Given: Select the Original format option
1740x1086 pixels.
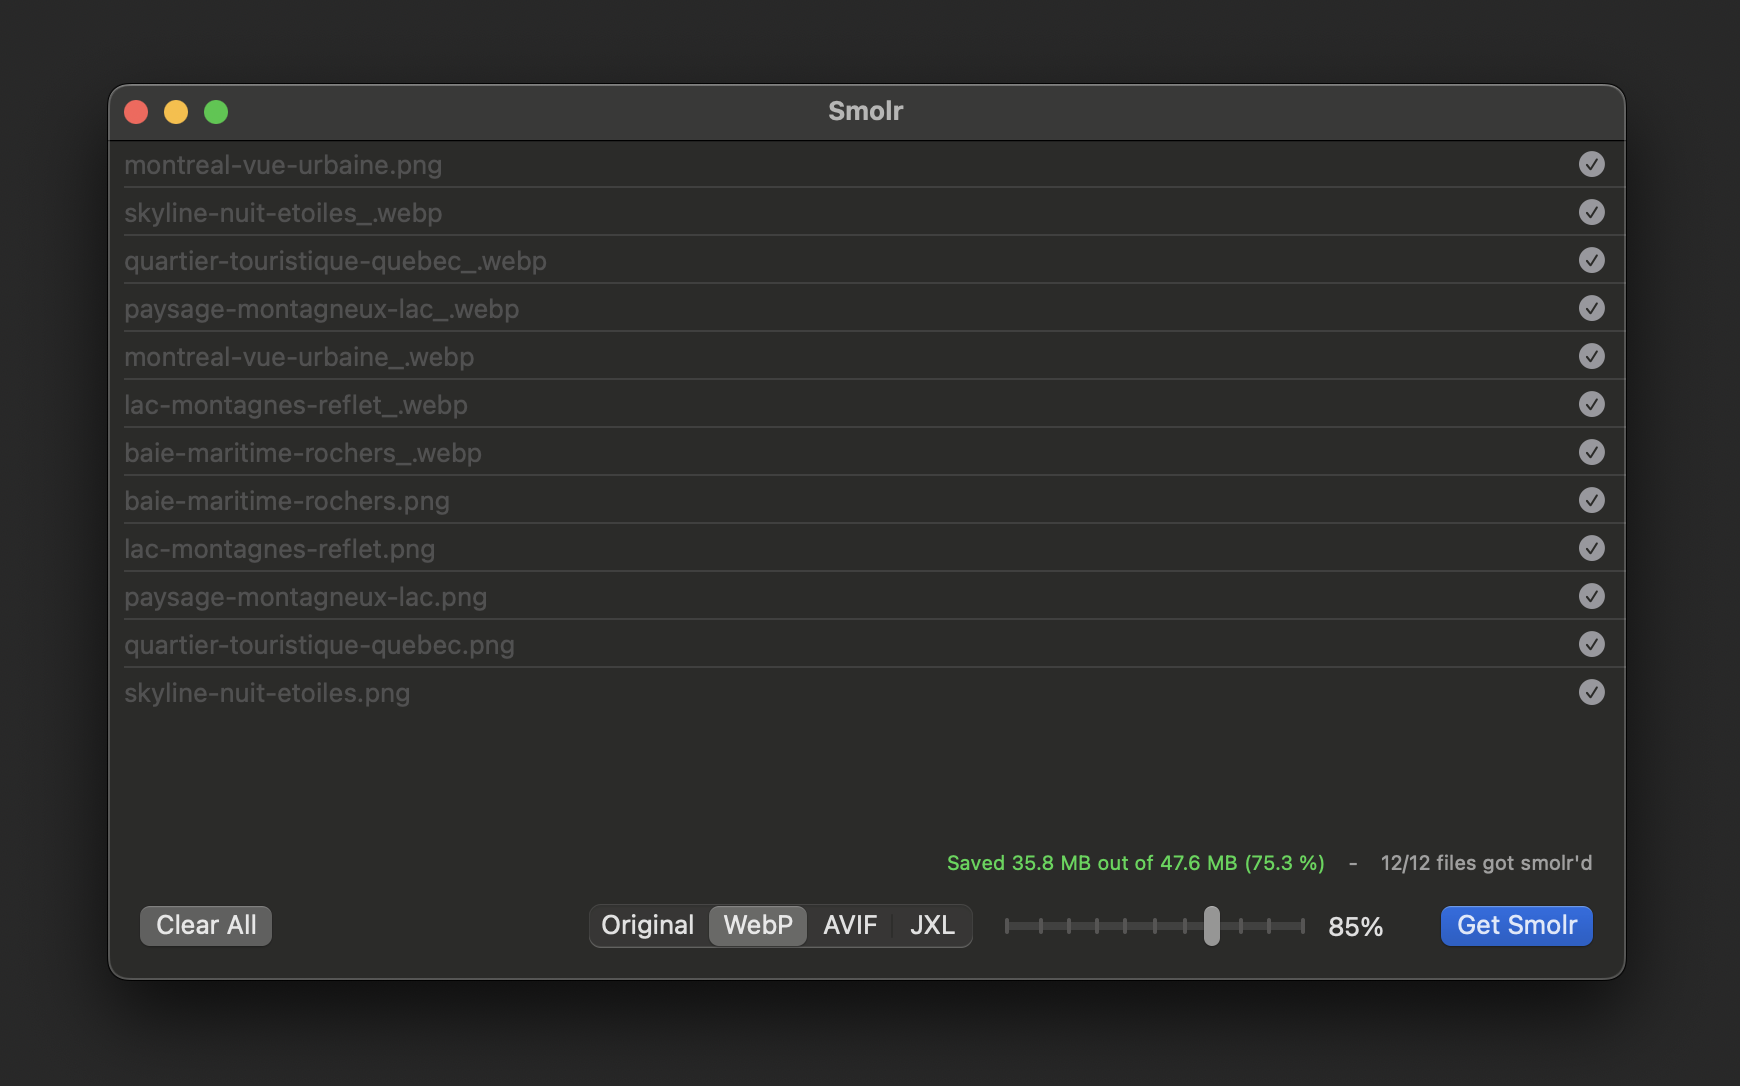Looking at the screenshot, I should pyautogui.click(x=648, y=925).
